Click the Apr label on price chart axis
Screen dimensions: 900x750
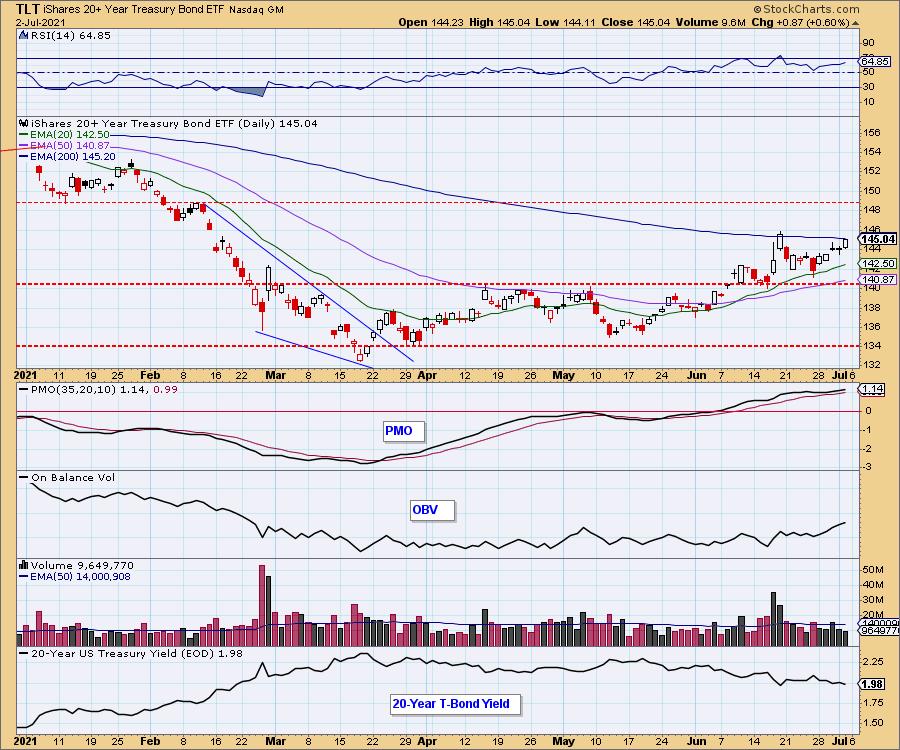427,375
